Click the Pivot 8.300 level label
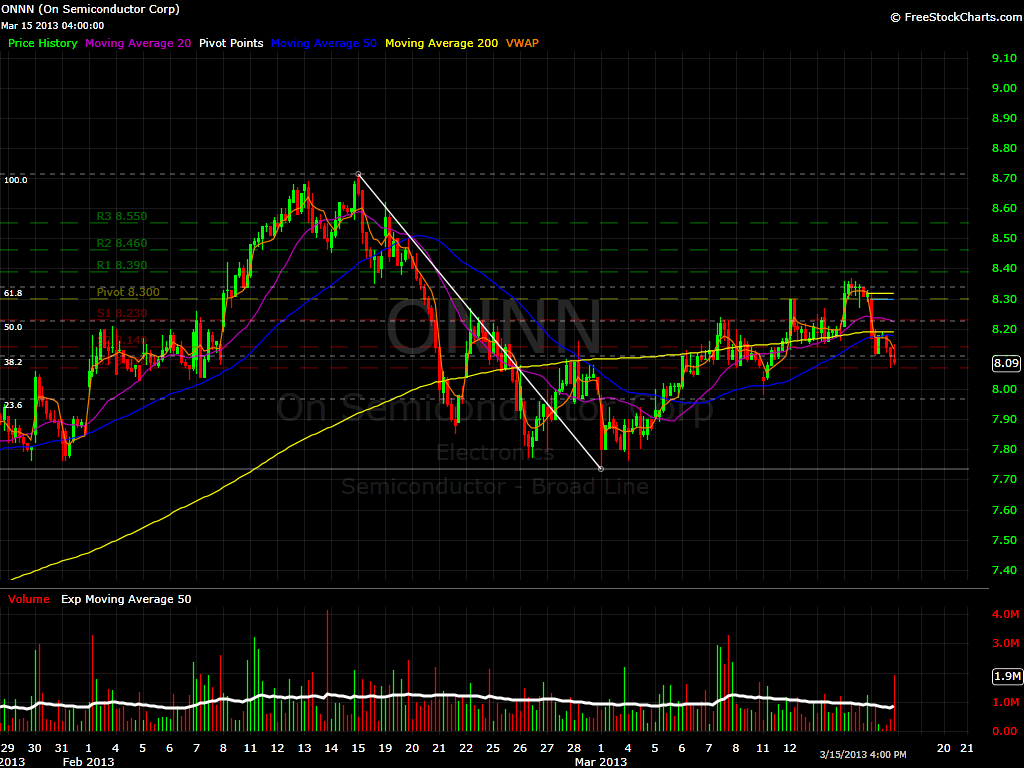Screen dimensions: 1024x768 [128, 292]
